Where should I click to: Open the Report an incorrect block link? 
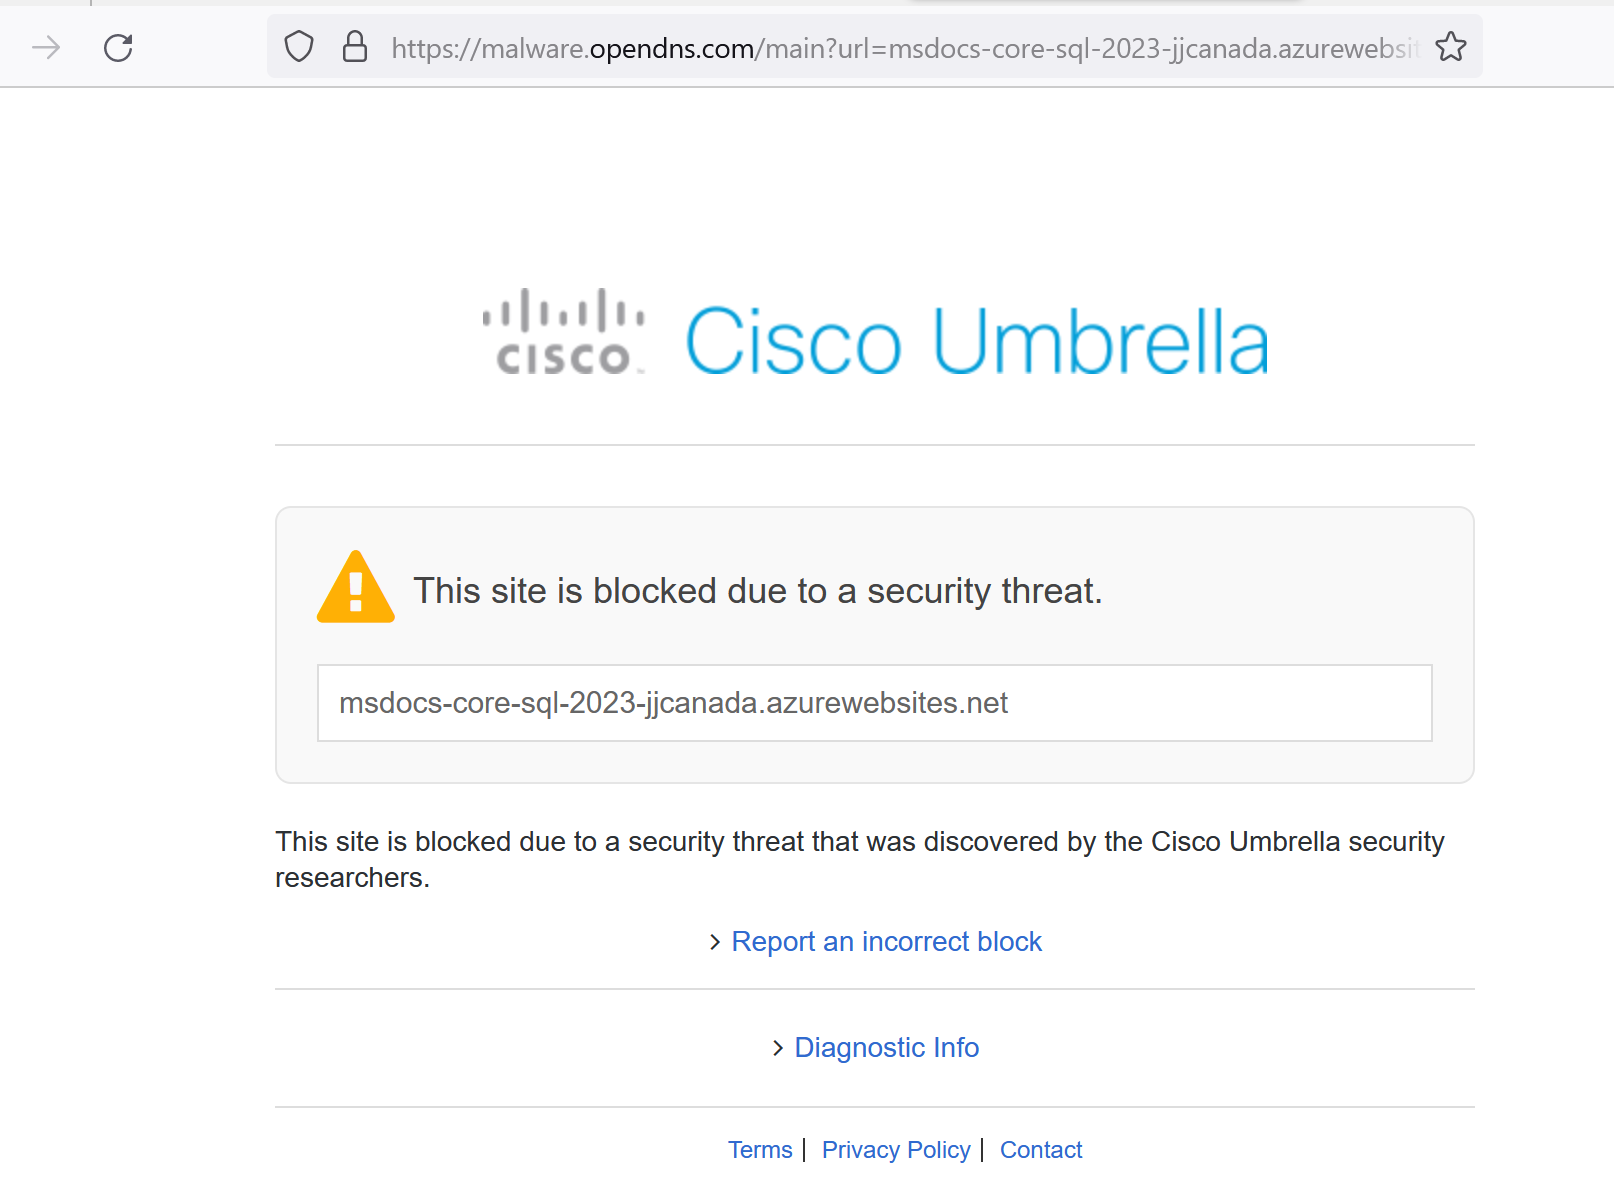click(x=886, y=942)
